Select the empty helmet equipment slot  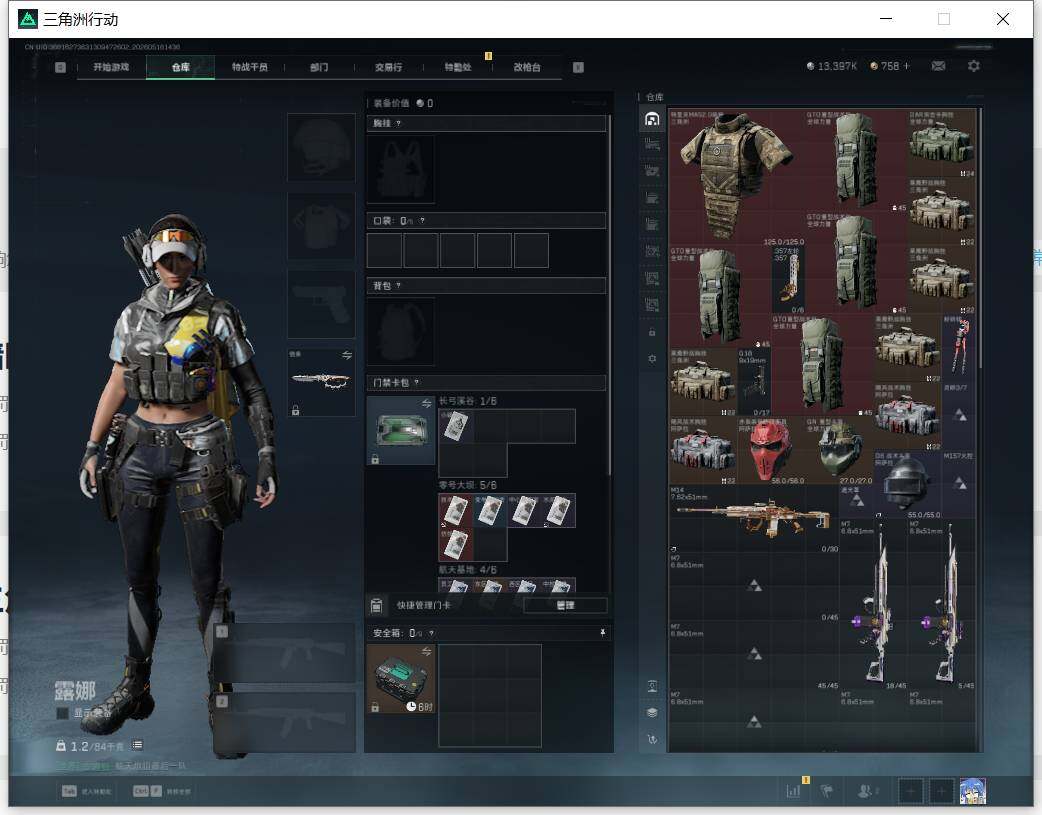coord(321,147)
